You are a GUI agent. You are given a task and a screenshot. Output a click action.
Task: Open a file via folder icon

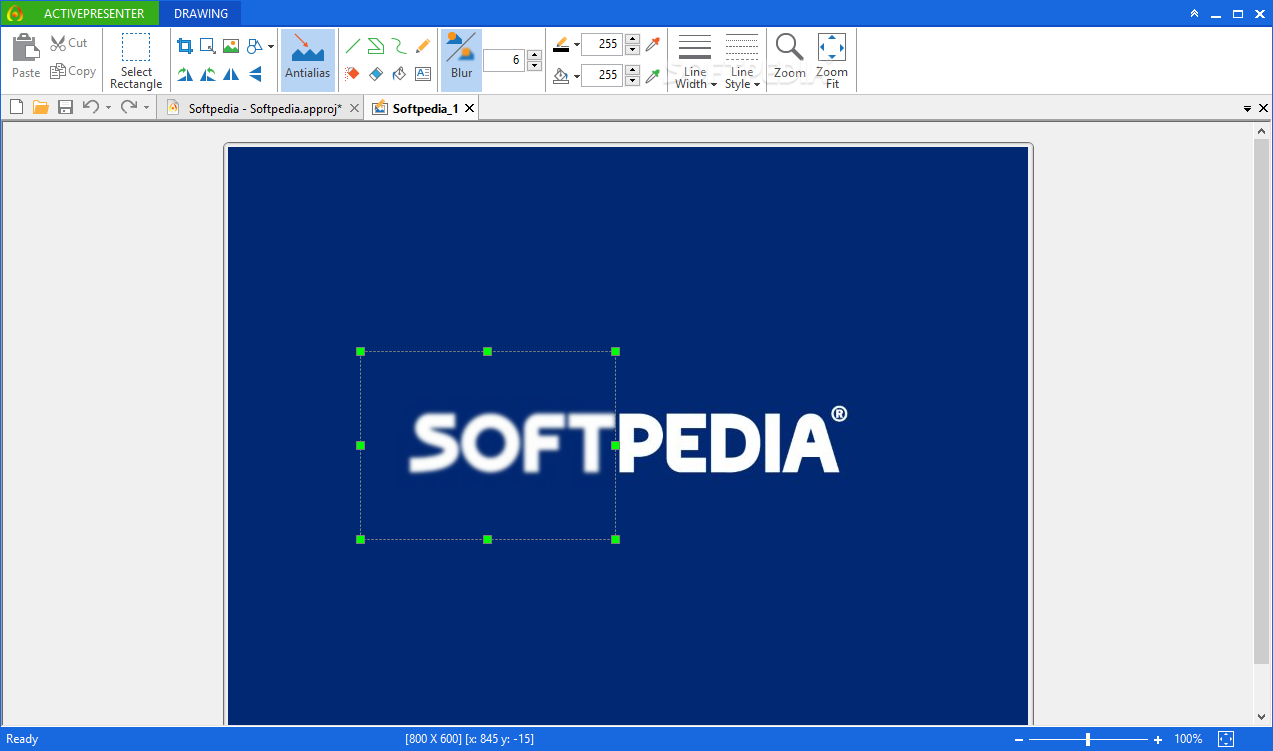click(41, 107)
